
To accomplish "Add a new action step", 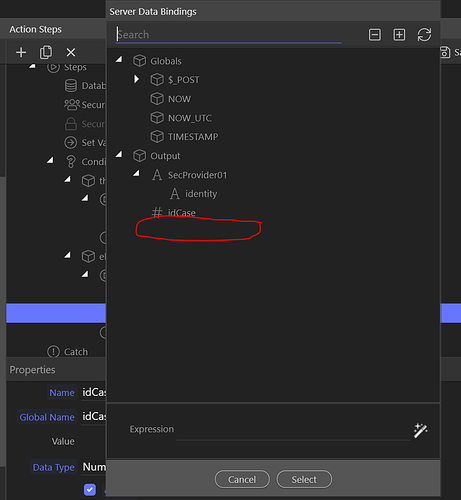I will coord(21,52).
